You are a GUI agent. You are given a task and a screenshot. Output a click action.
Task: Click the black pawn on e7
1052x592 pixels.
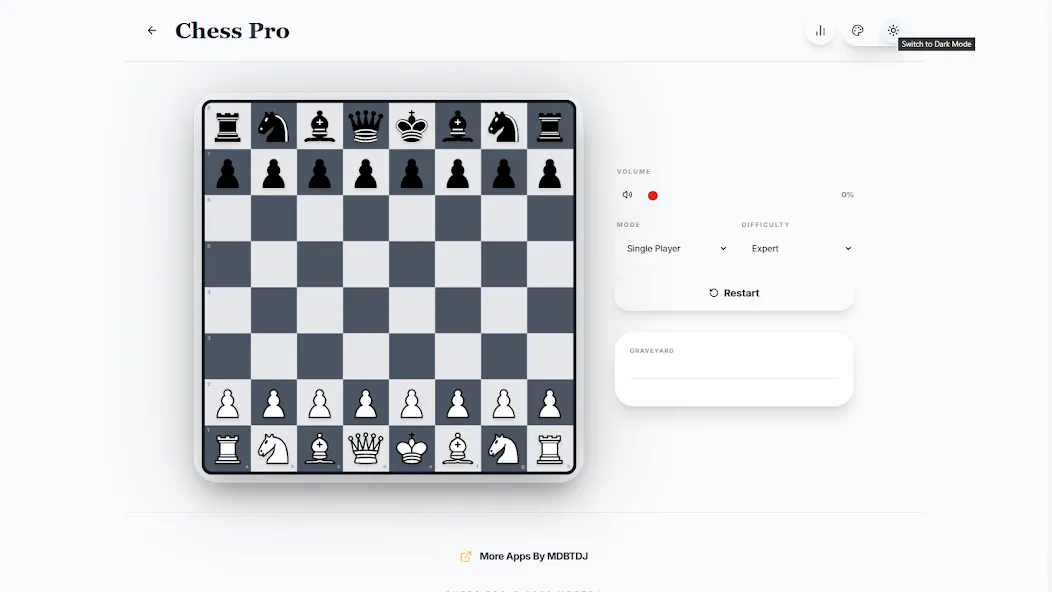[412, 172]
